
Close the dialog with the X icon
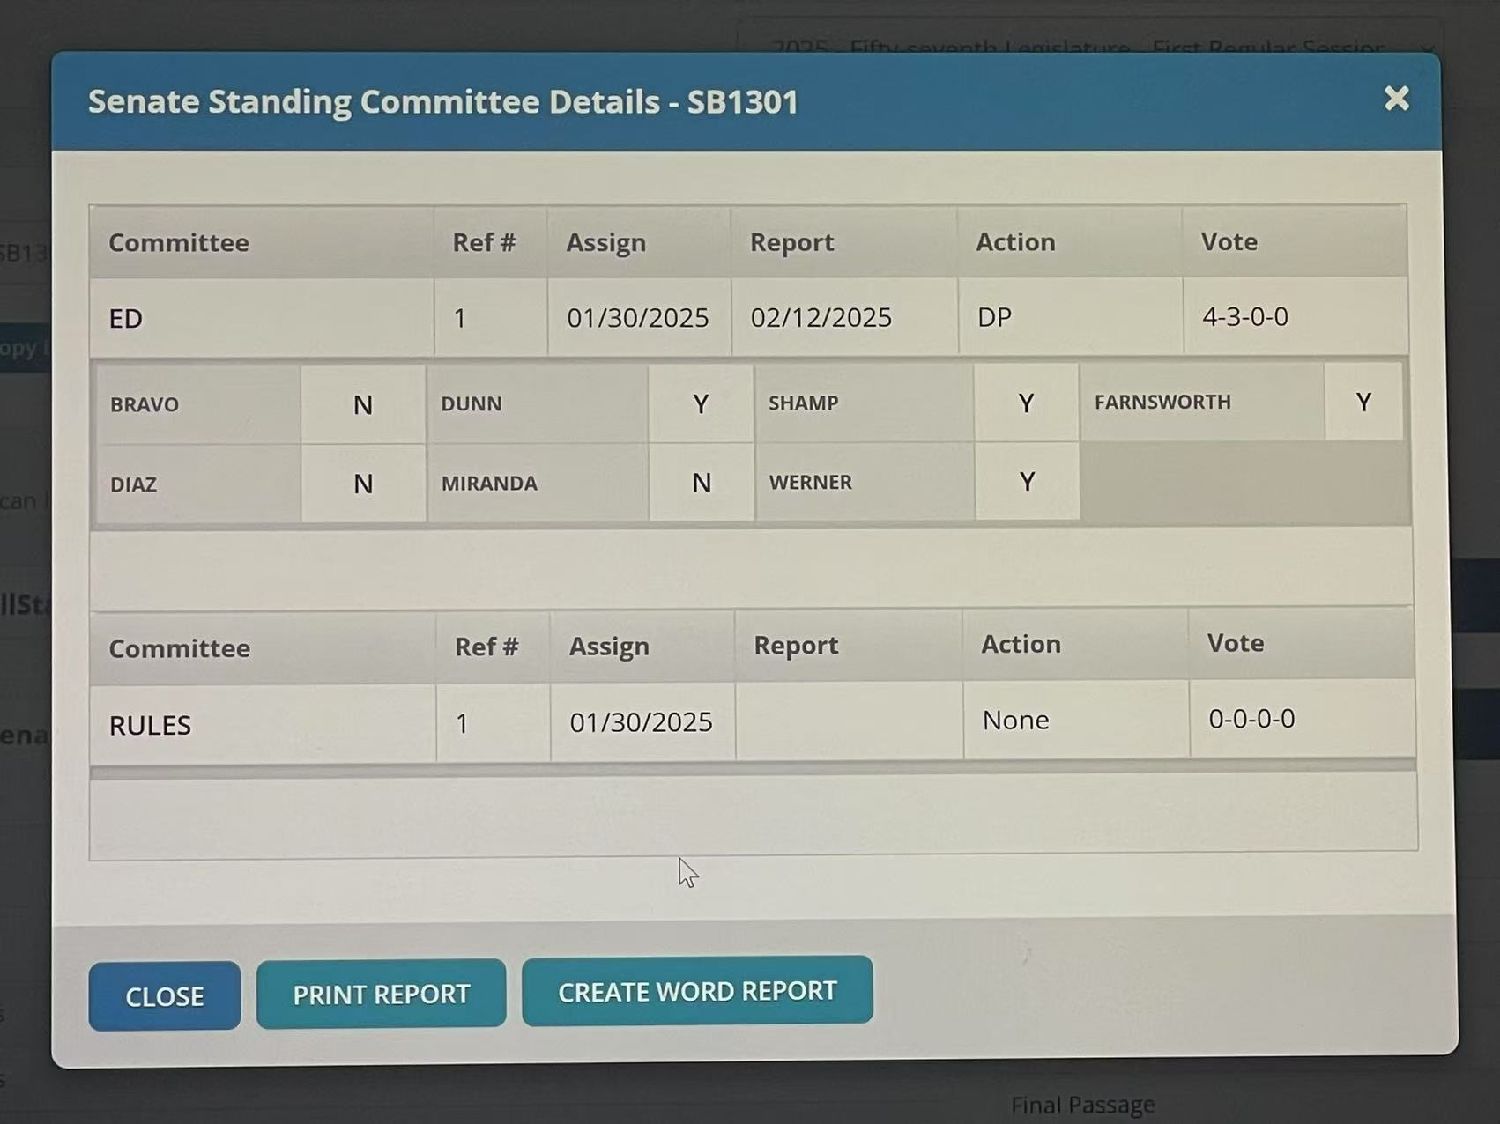click(1396, 98)
